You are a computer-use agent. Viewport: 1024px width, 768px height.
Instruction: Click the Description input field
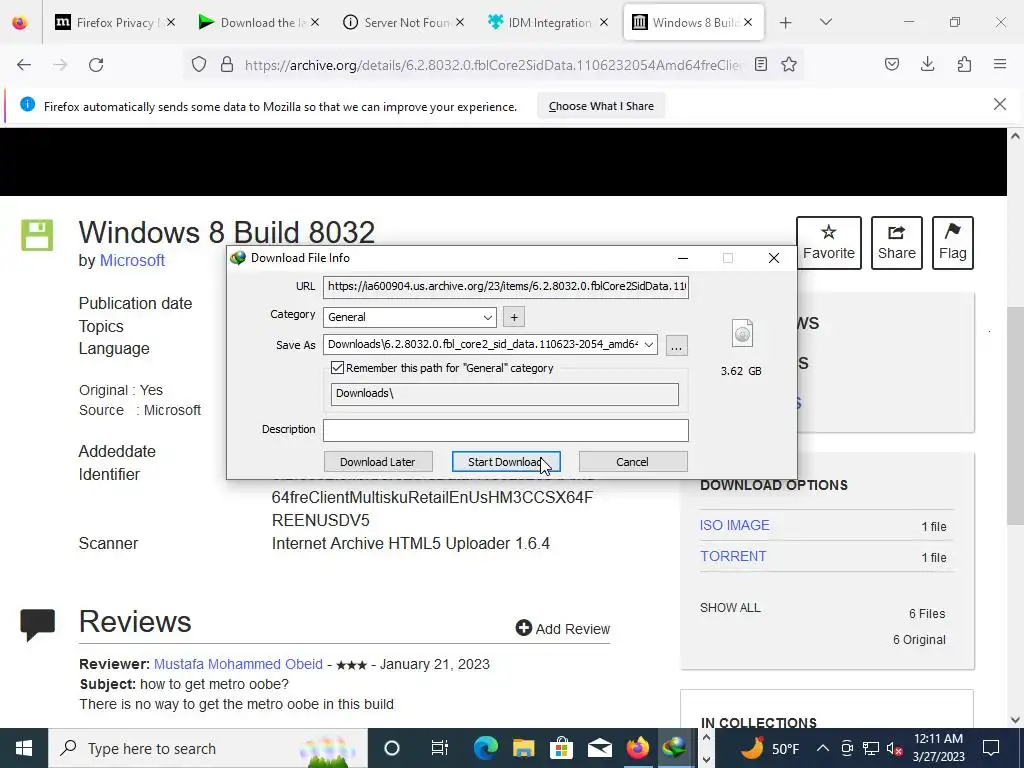[x=505, y=430]
